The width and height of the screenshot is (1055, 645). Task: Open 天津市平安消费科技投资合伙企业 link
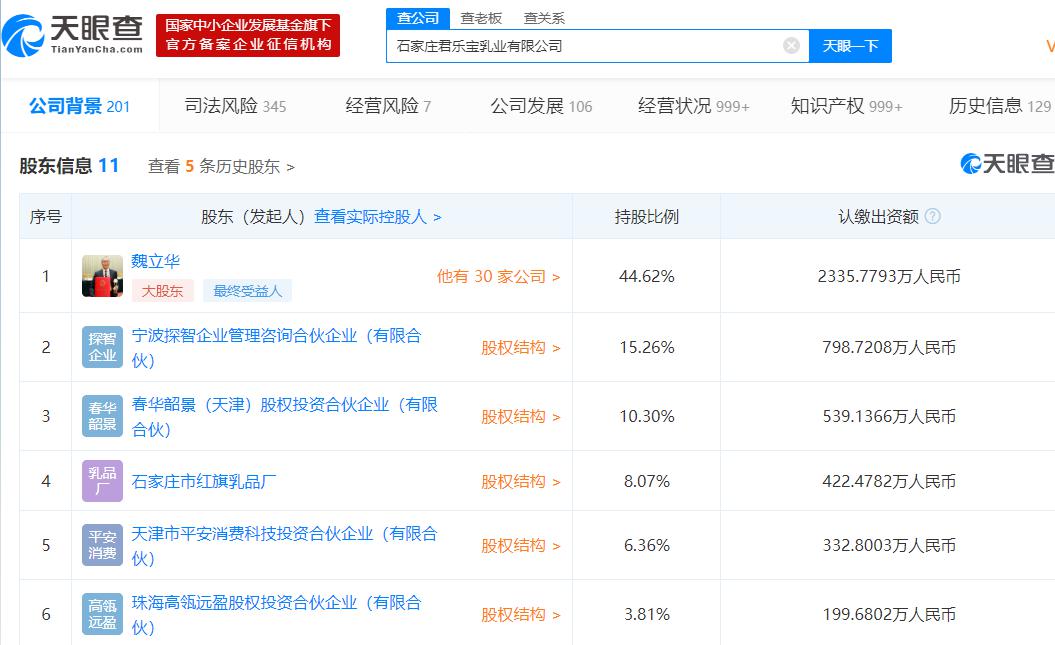coord(285,546)
